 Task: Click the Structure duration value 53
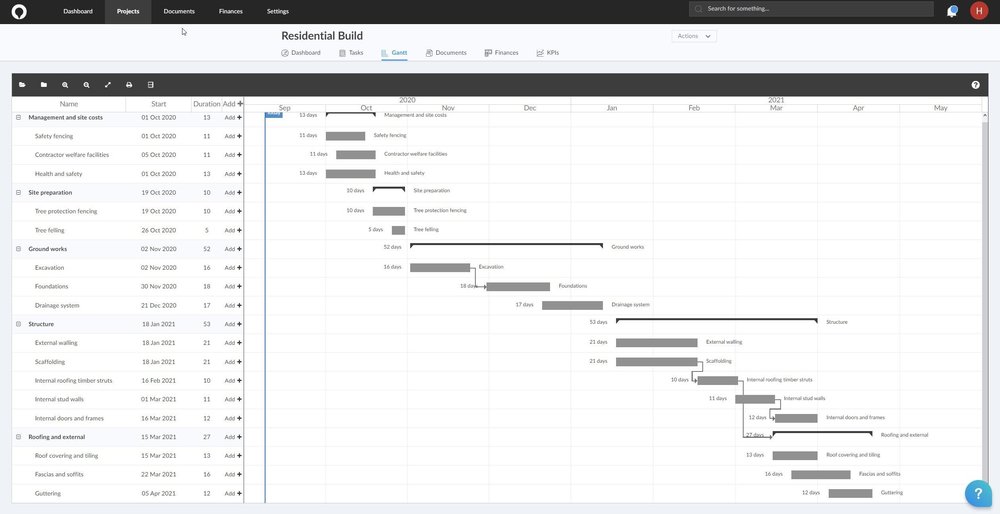(x=207, y=324)
